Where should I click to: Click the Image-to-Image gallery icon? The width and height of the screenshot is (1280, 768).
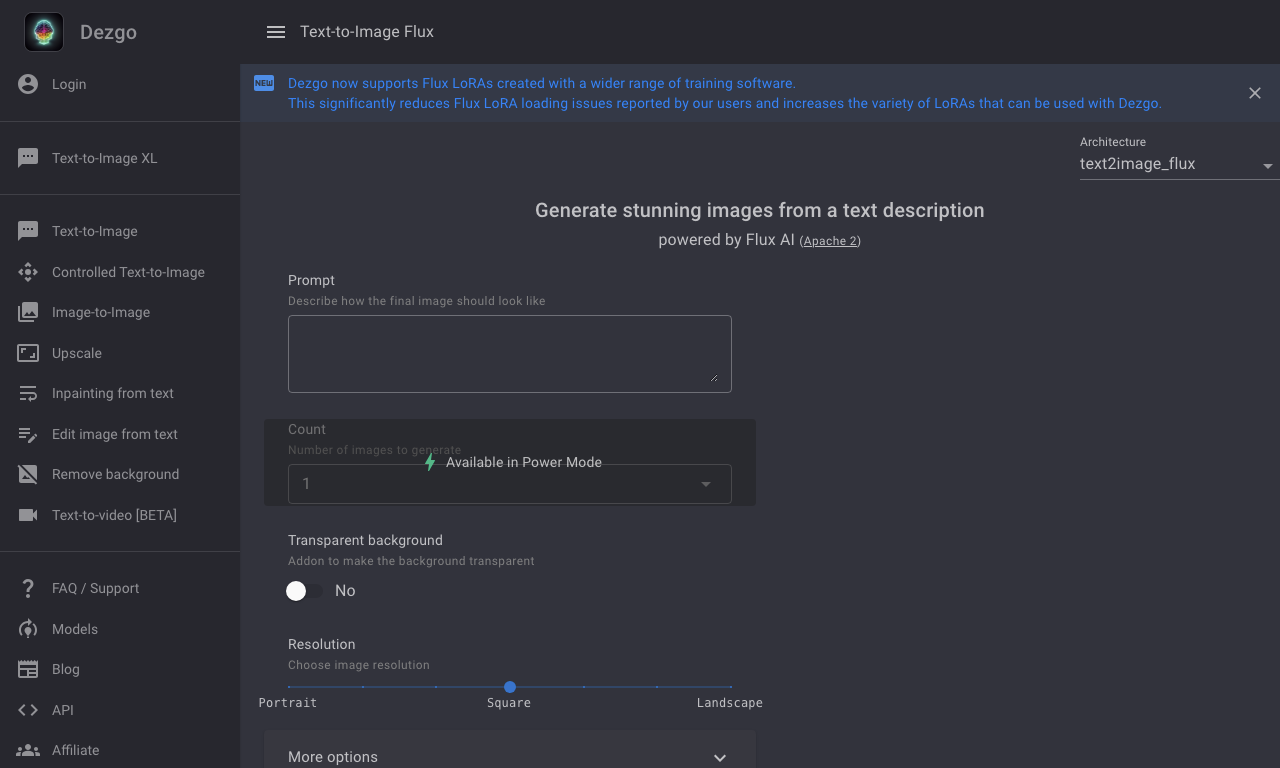pos(28,312)
